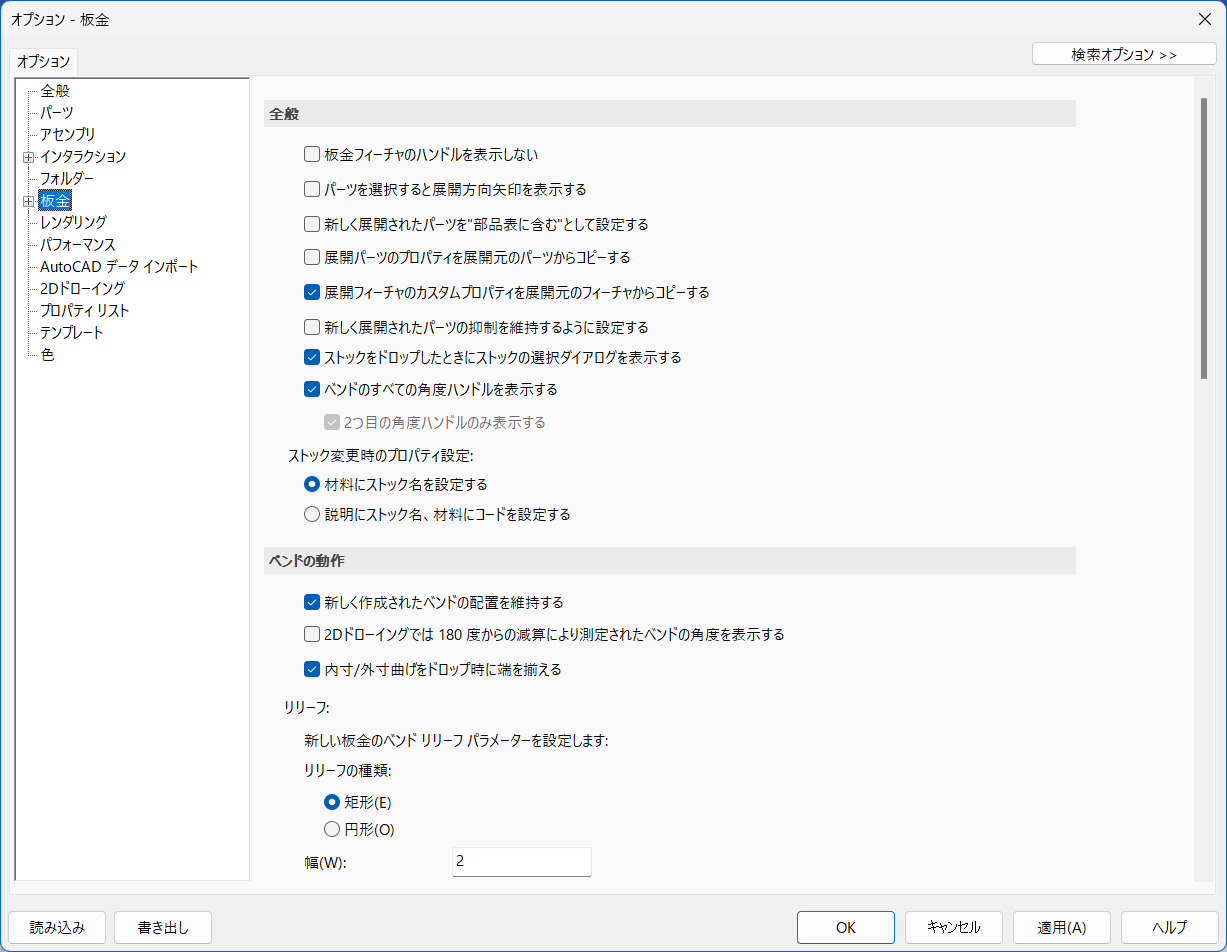
Task: Click 読み込み to import settings
Action: [x=57, y=927]
